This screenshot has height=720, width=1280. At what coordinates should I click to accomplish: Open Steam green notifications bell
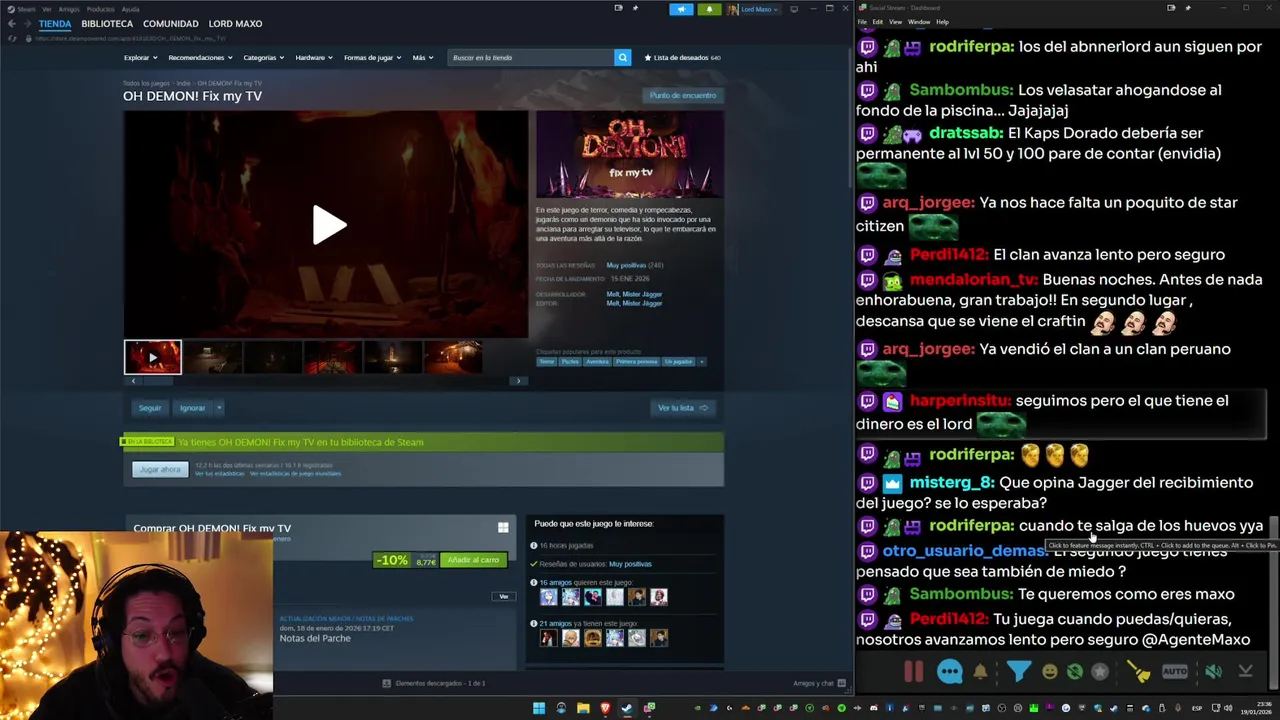click(x=709, y=9)
